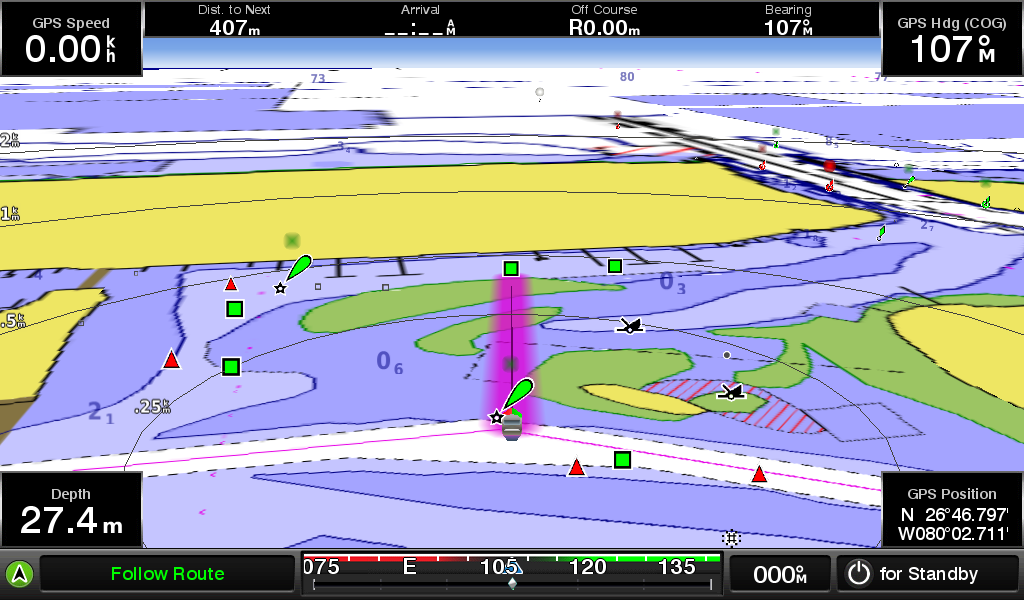Tap the green square marker right of the route waypoint
This screenshot has height=600, width=1024.
pyautogui.click(x=615, y=266)
